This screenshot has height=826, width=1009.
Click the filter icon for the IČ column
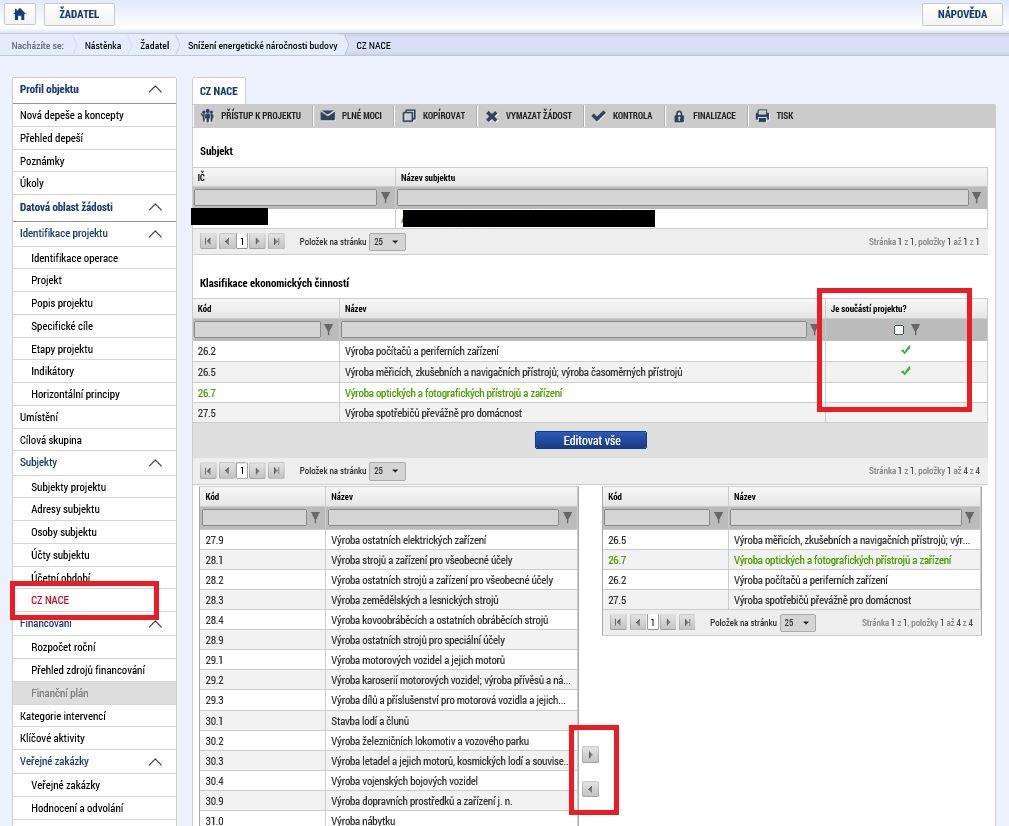tap(385, 197)
